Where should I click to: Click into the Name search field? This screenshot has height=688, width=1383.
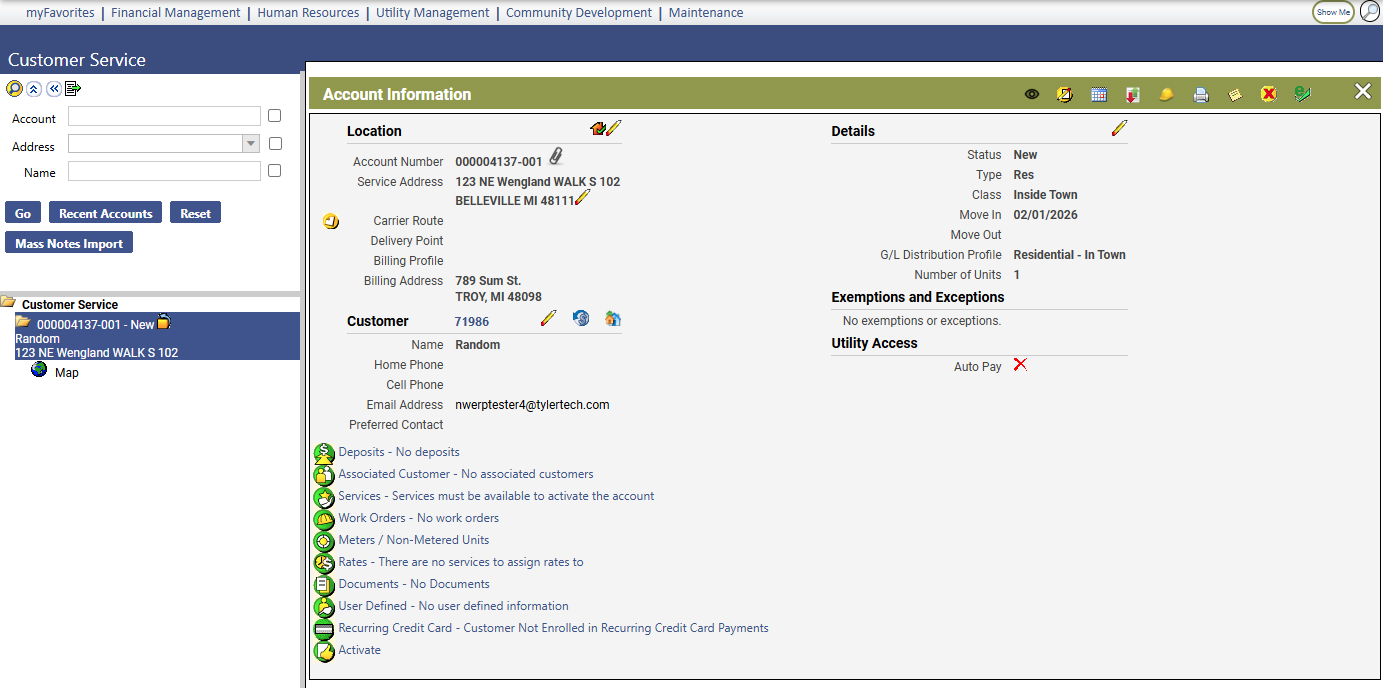[x=164, y=172]
